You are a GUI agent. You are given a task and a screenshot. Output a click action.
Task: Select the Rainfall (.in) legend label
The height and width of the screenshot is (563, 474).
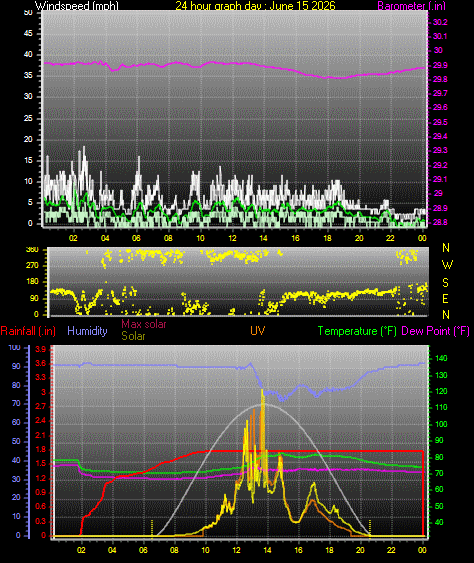click(x=28, y=331)
